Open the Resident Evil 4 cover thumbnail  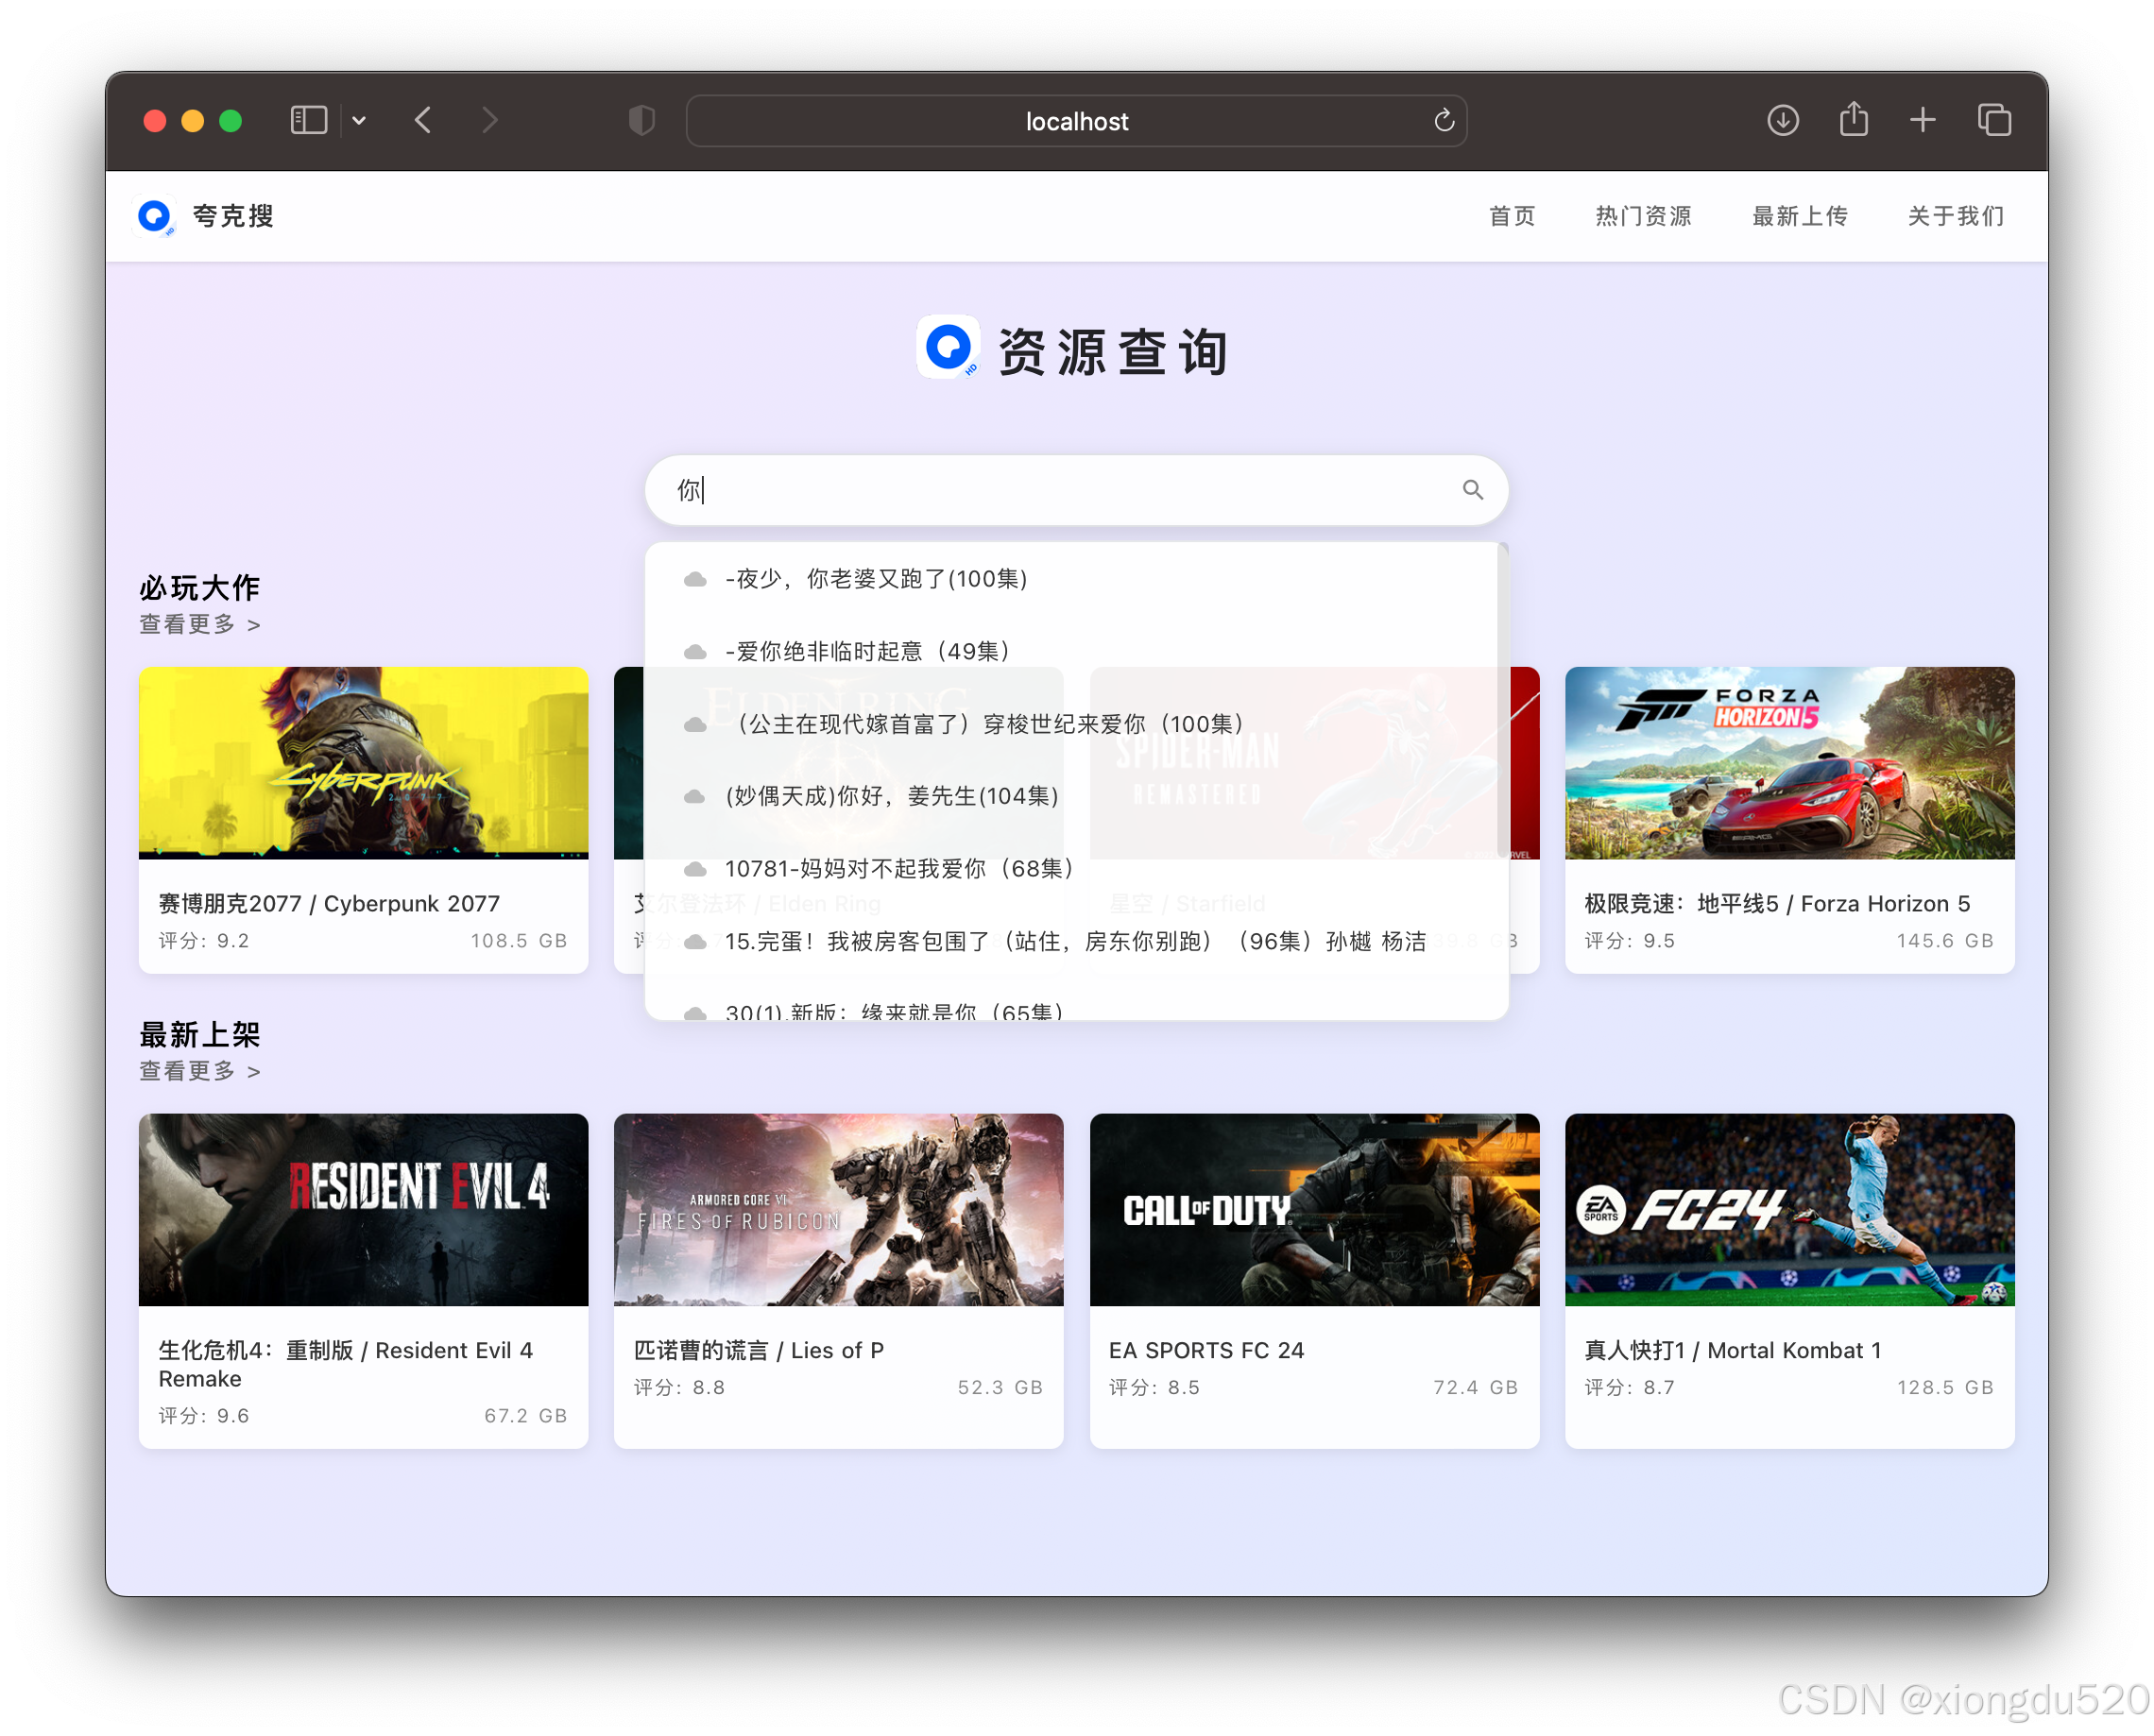pos(363,1209)
